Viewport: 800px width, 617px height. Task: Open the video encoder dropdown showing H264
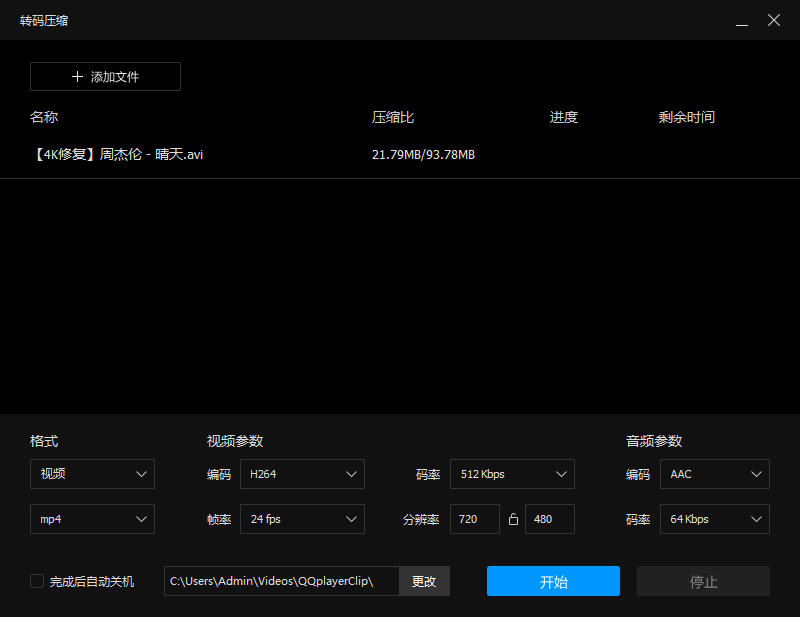point(302,474)
